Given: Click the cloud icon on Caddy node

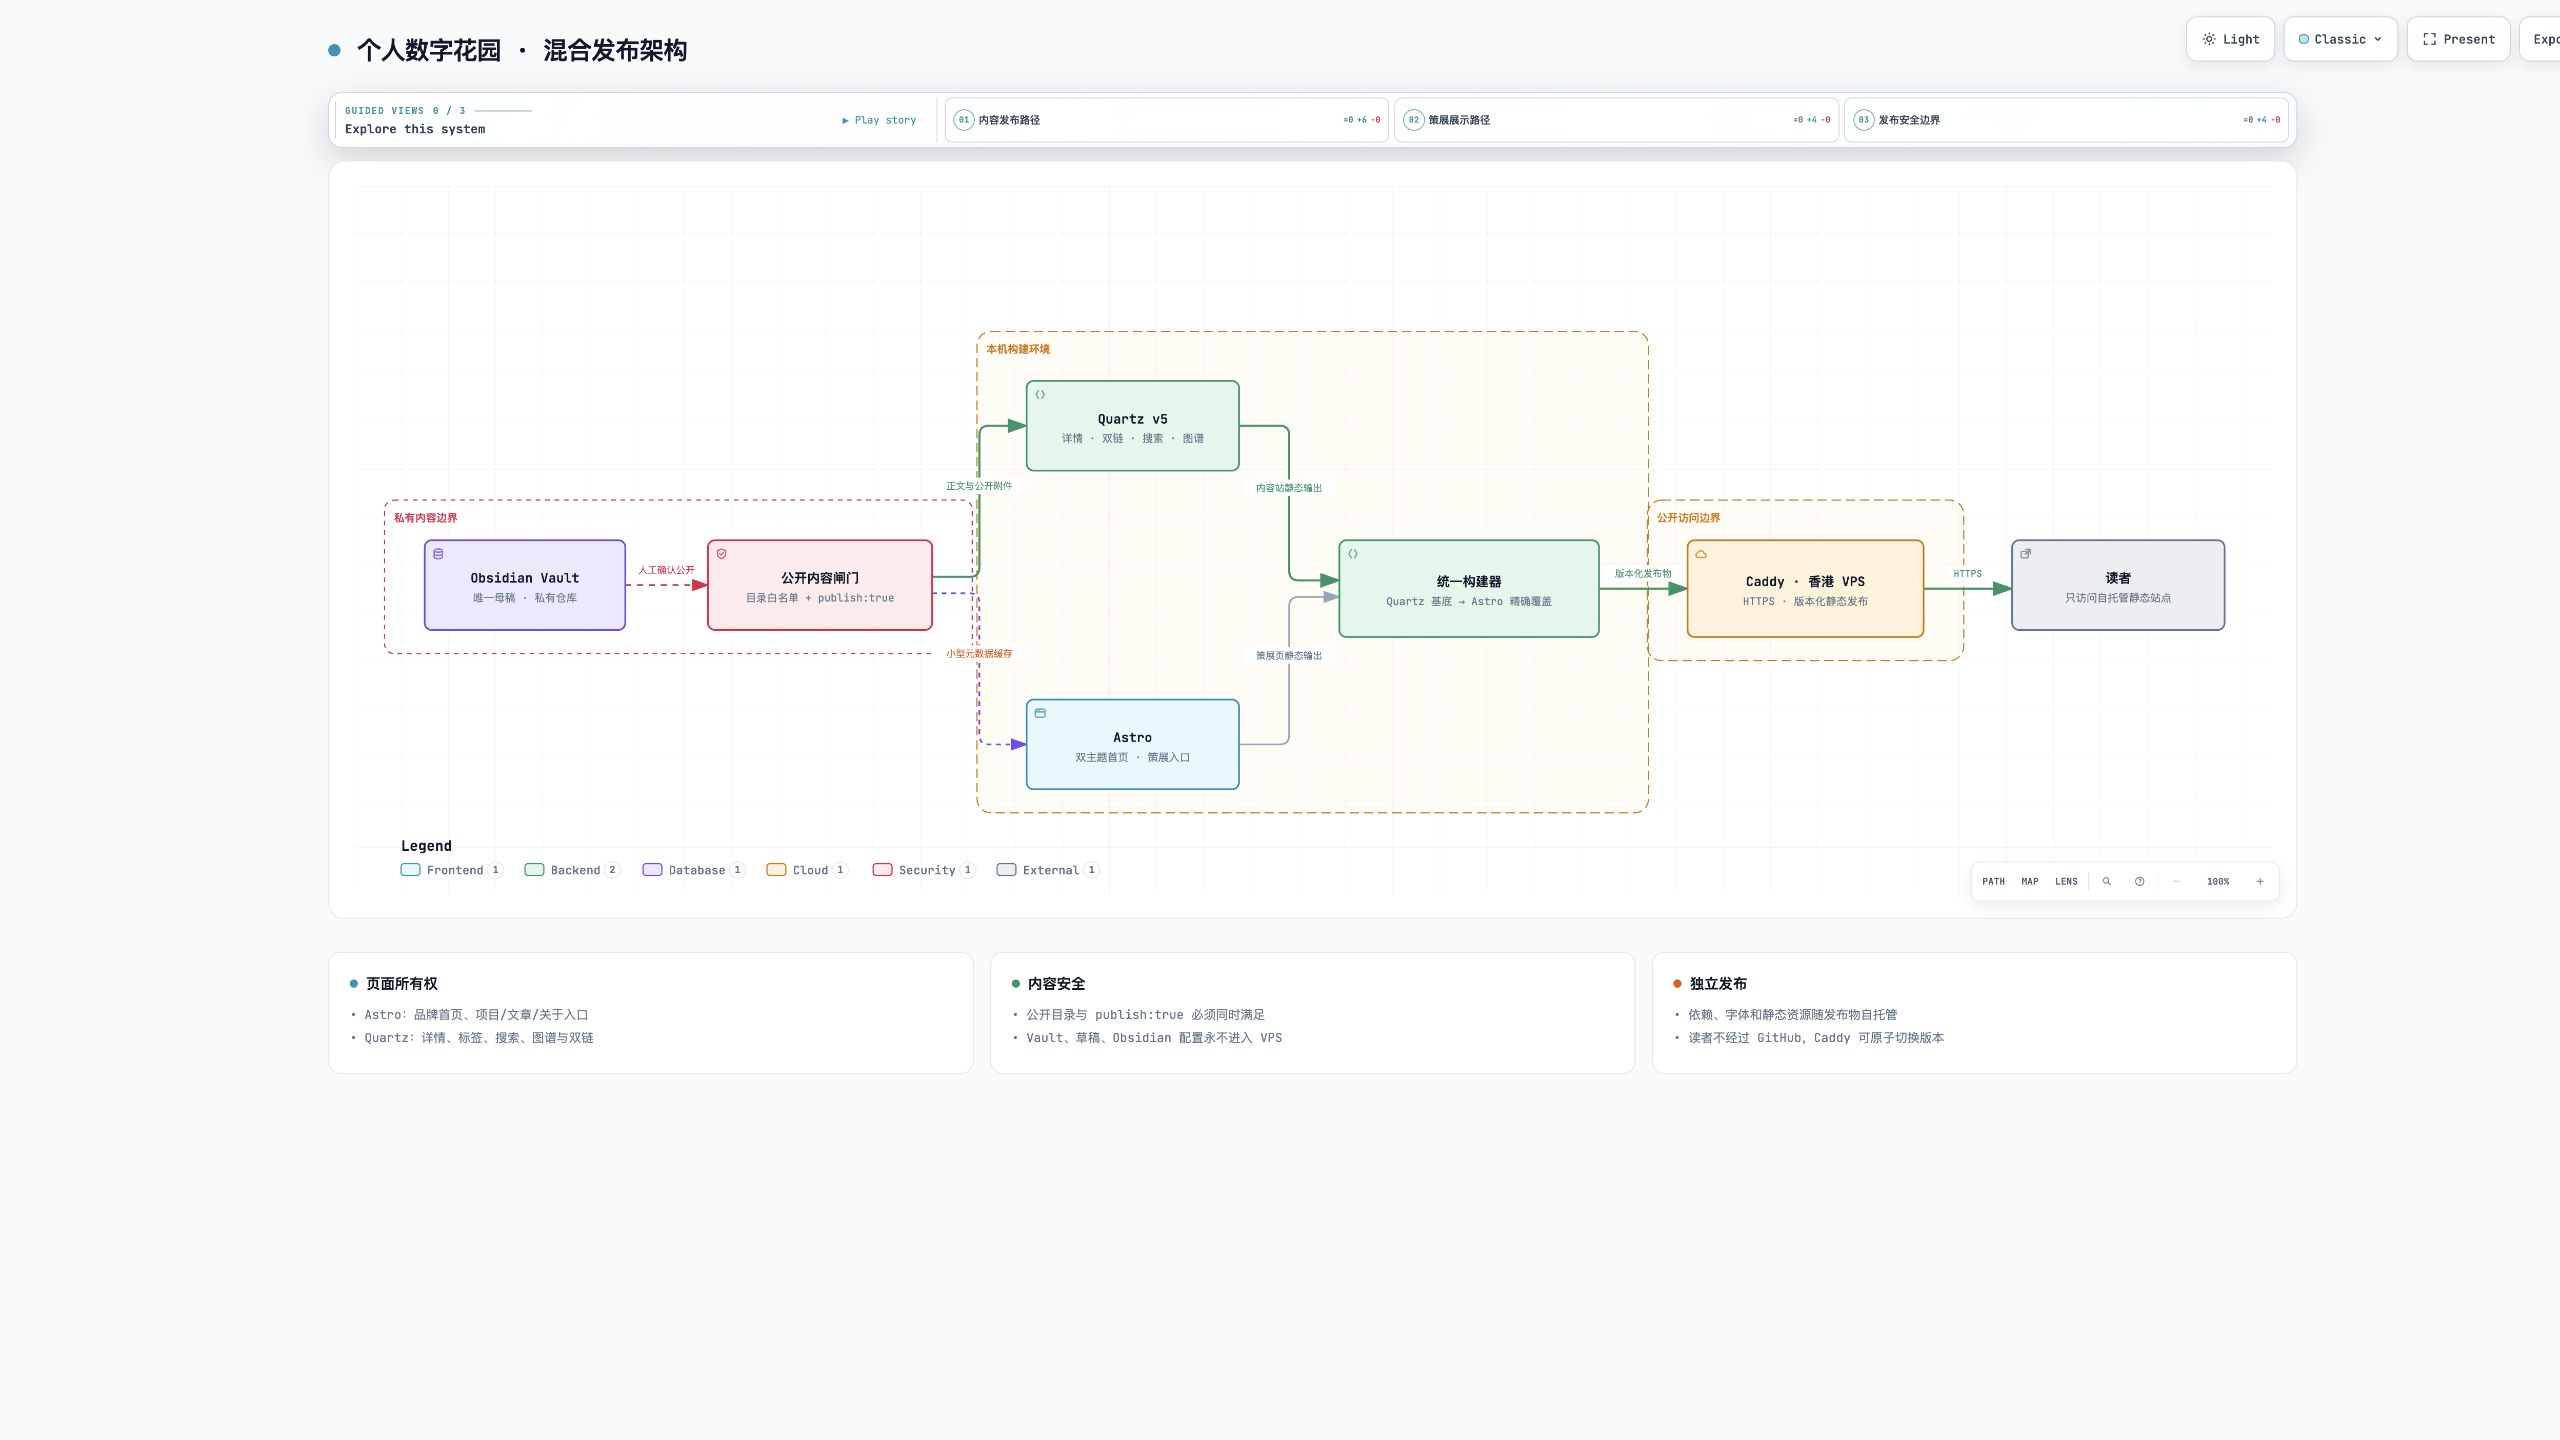Looking at the screenshot, I should (x=1701, y=553).
